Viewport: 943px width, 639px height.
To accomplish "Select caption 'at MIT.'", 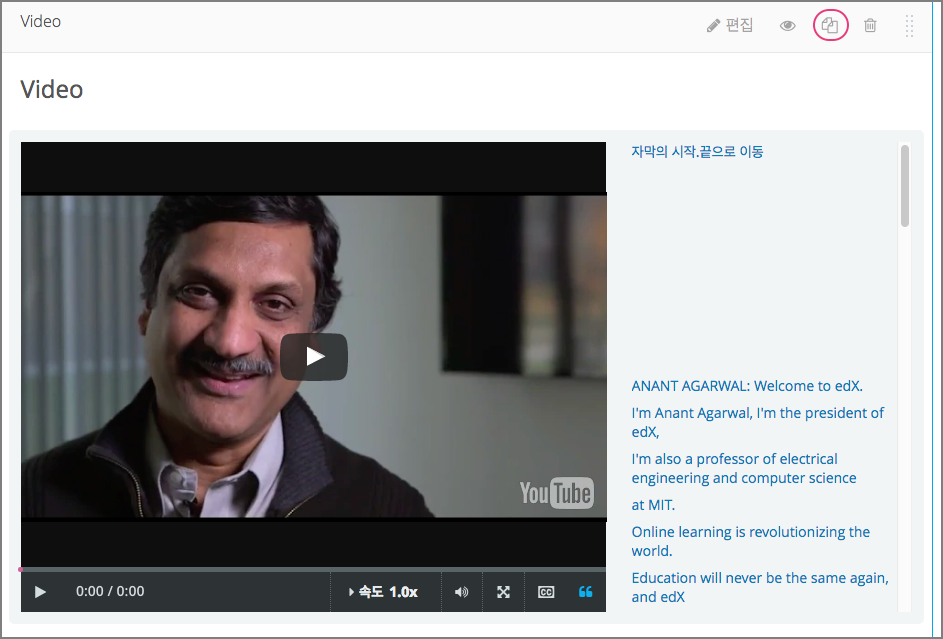I will 653,505.
